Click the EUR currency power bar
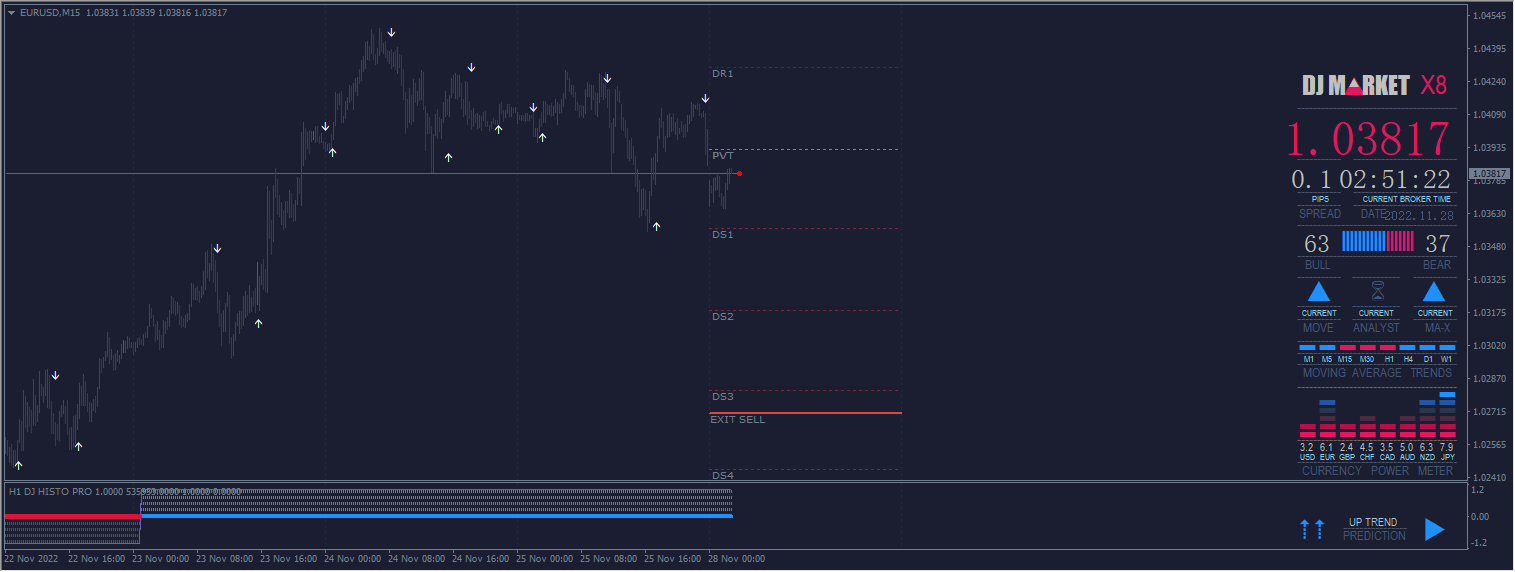The width and height of the screenshot is (1515, 572). coord(1327,419)
